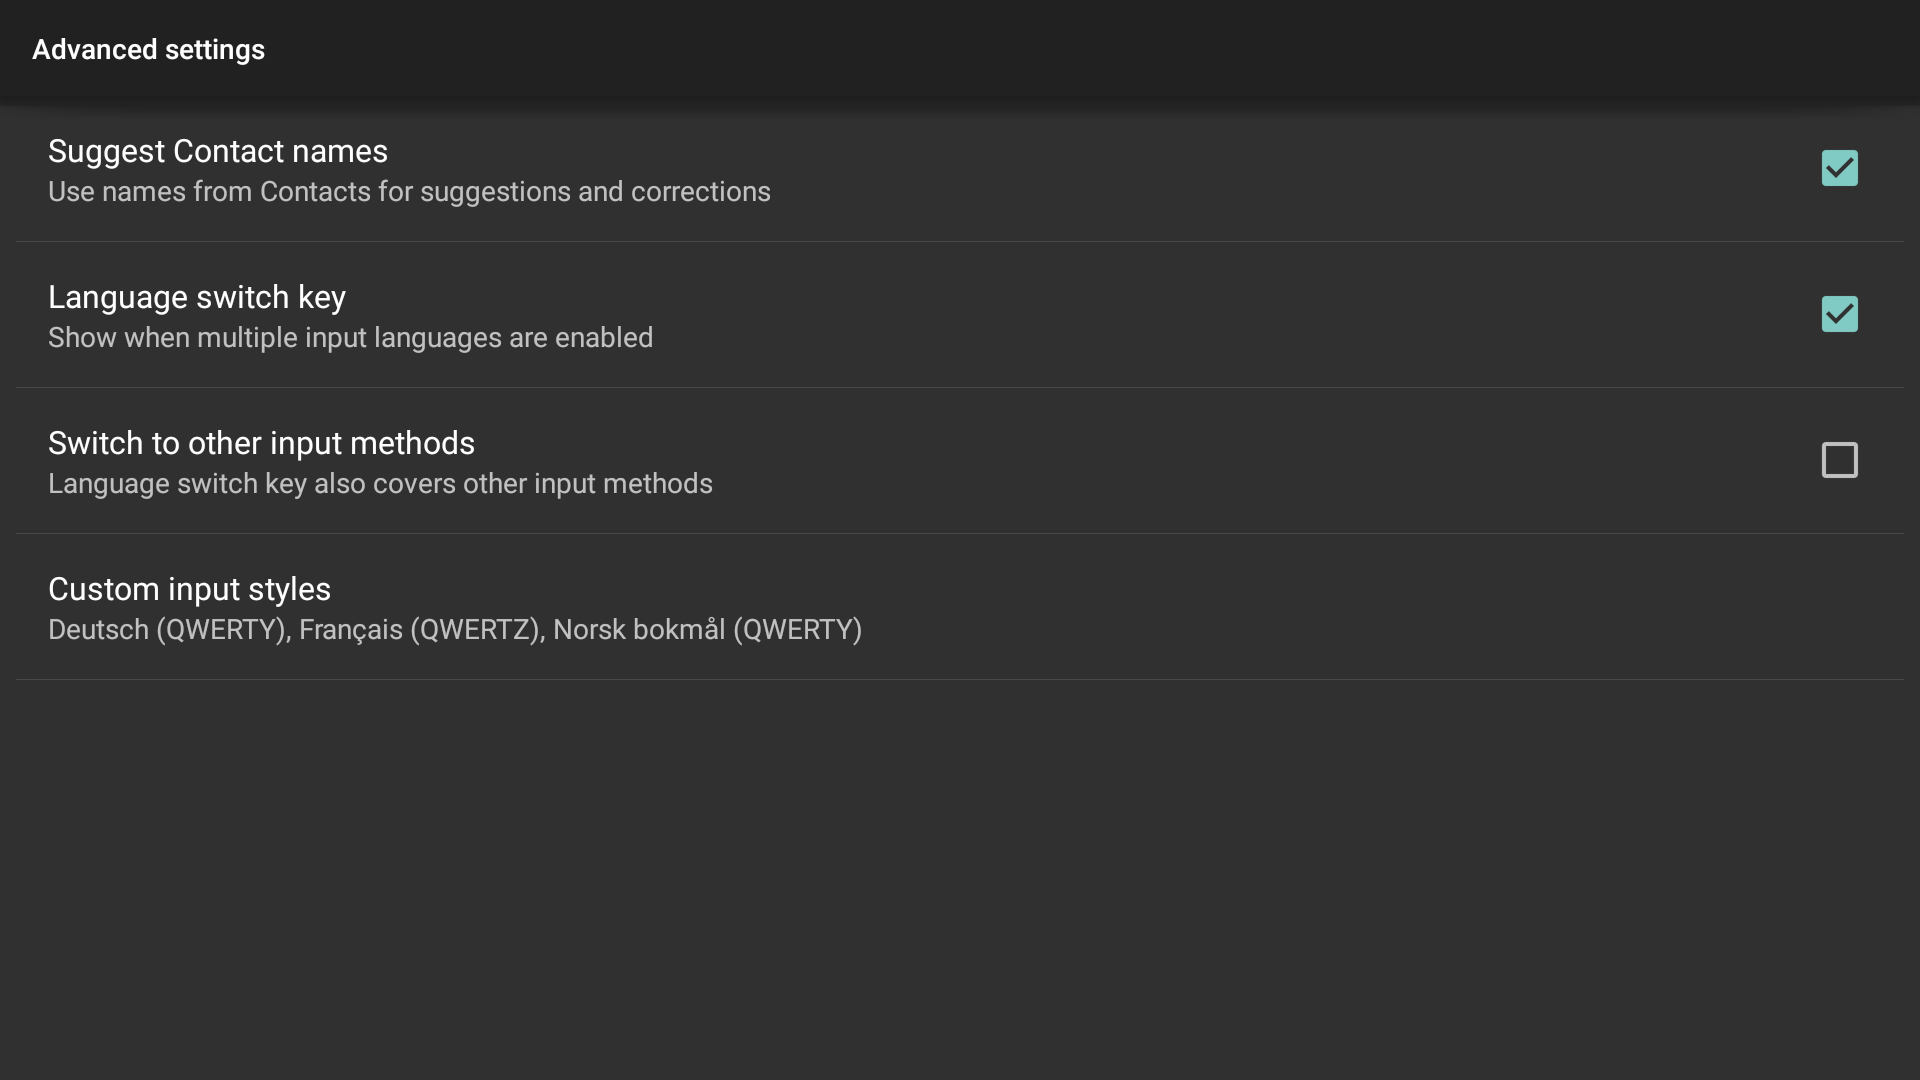Open Custom input styles

189,589
